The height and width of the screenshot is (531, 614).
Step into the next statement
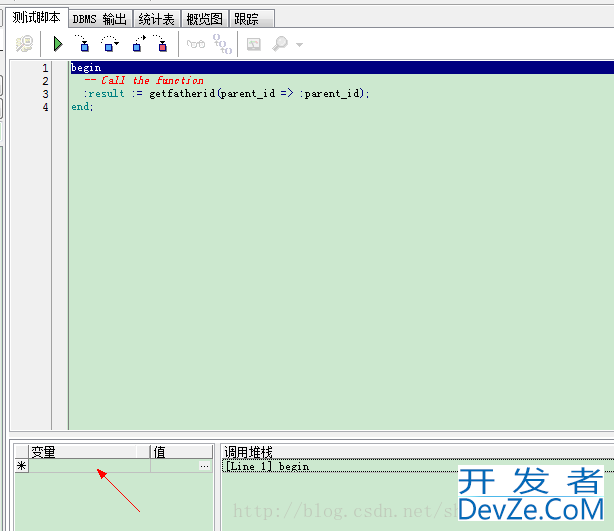click(83, 43)
